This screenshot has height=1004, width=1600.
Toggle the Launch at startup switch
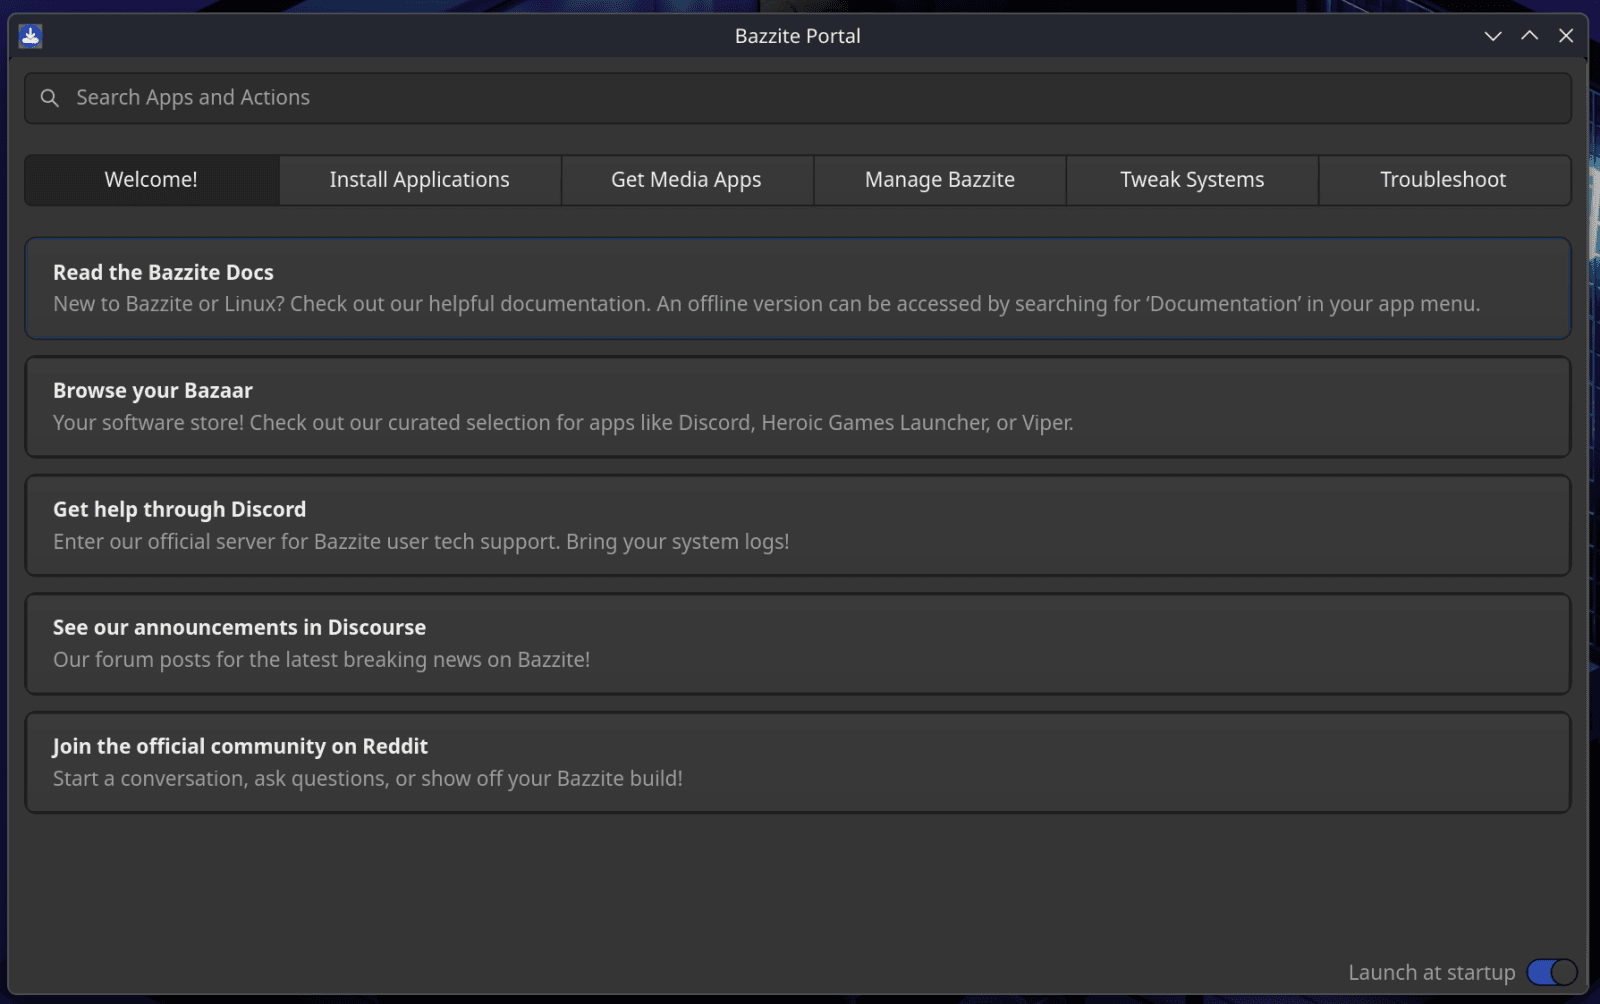(1552, 972)
